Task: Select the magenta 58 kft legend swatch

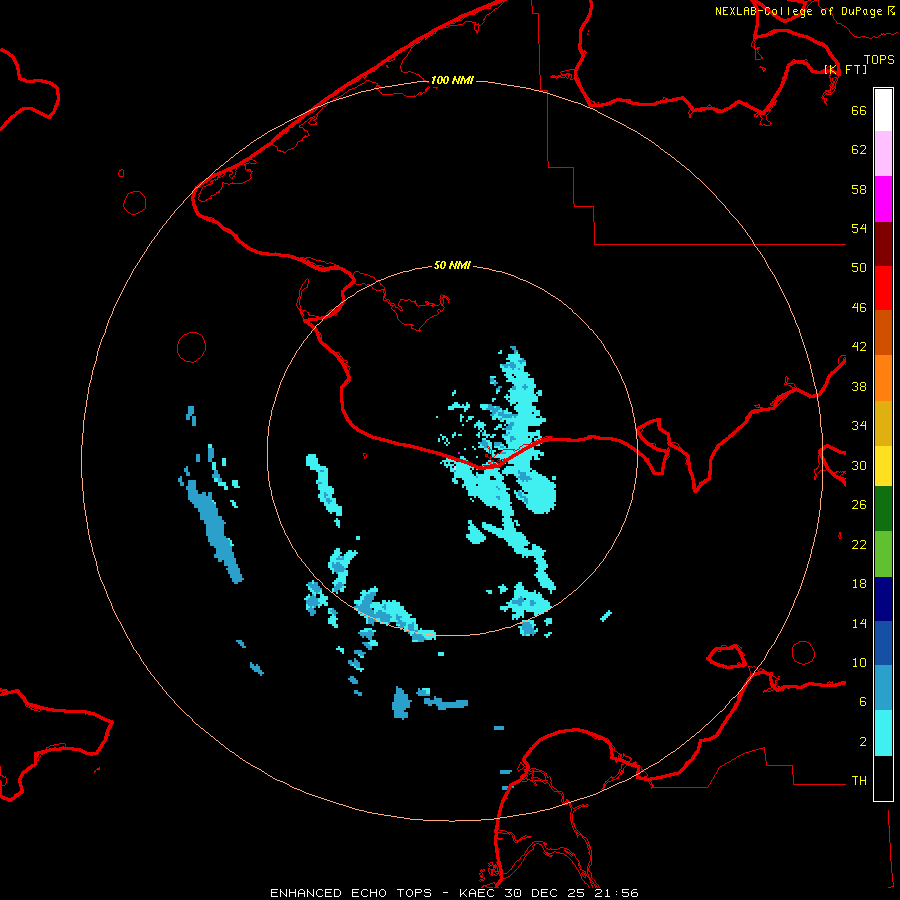Action: click(883, 199)
